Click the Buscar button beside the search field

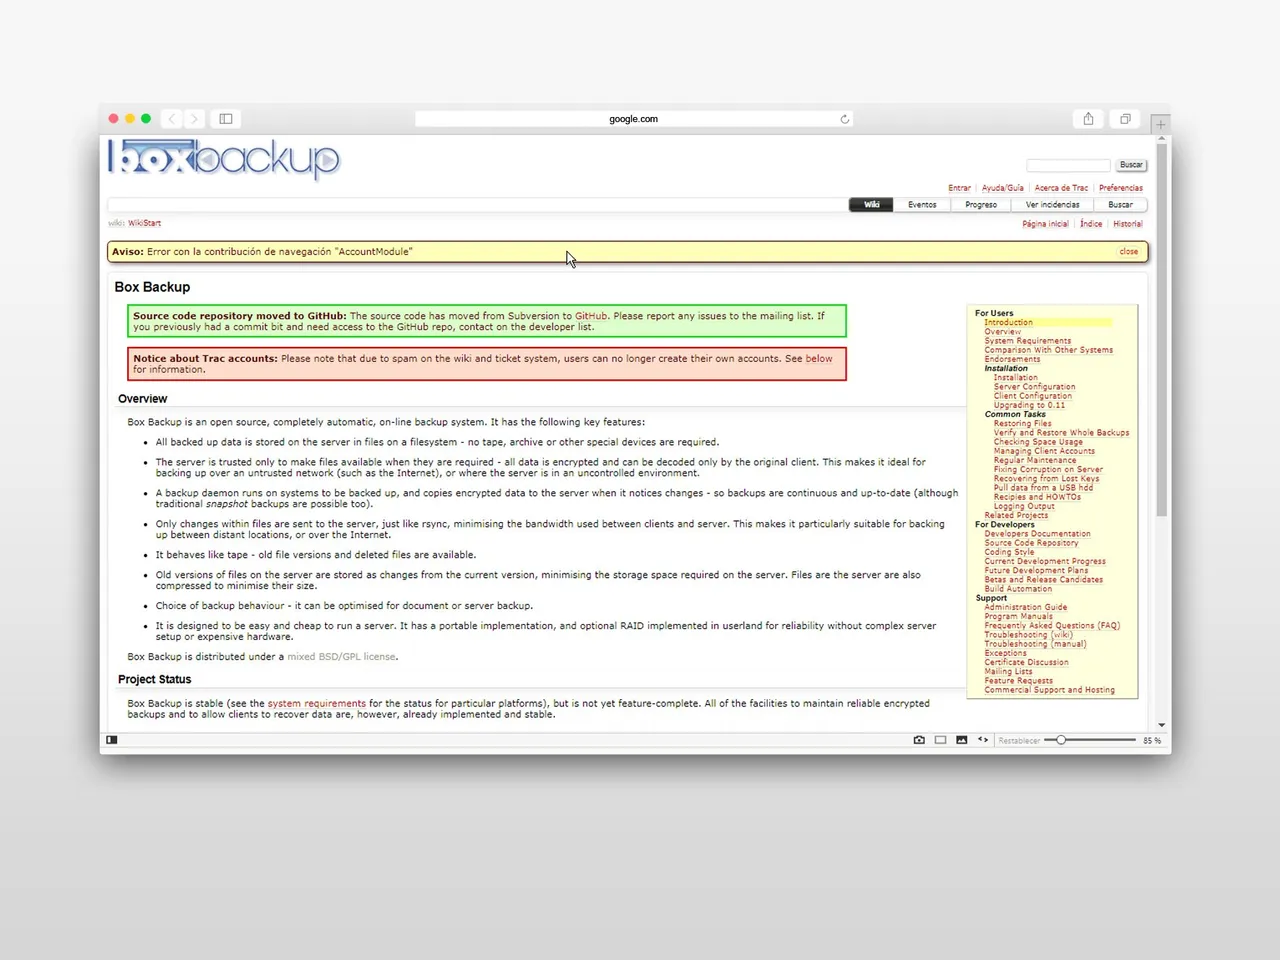point(1131,165)
